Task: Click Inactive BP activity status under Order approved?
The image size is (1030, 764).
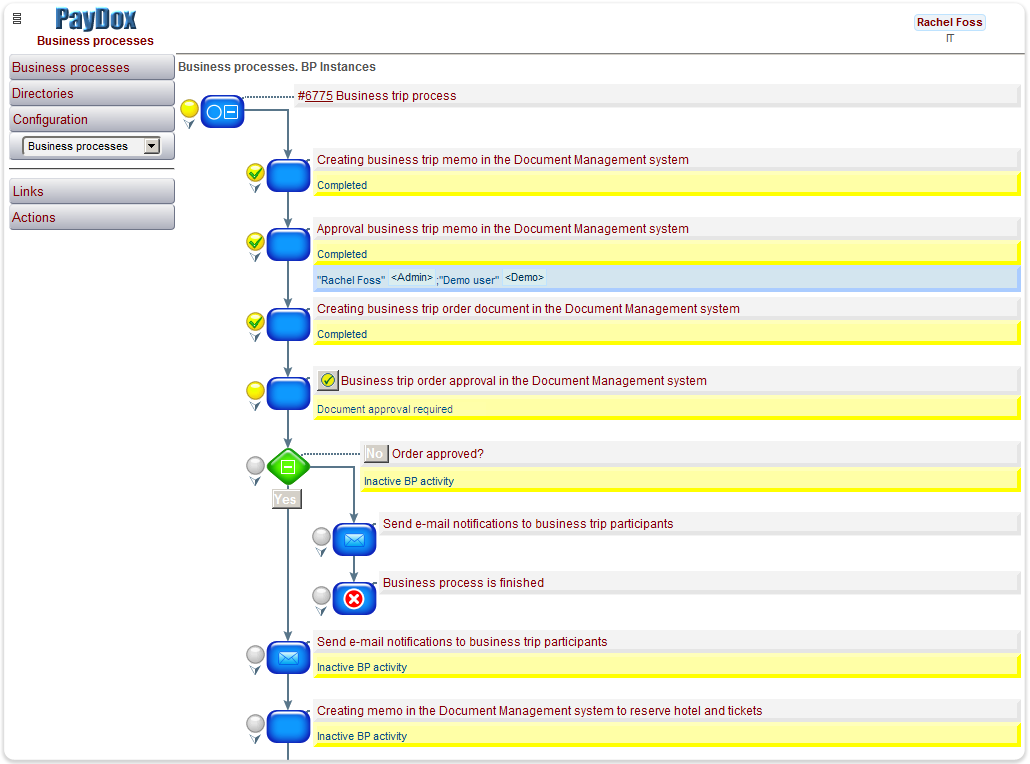Action: click(409, 482)
